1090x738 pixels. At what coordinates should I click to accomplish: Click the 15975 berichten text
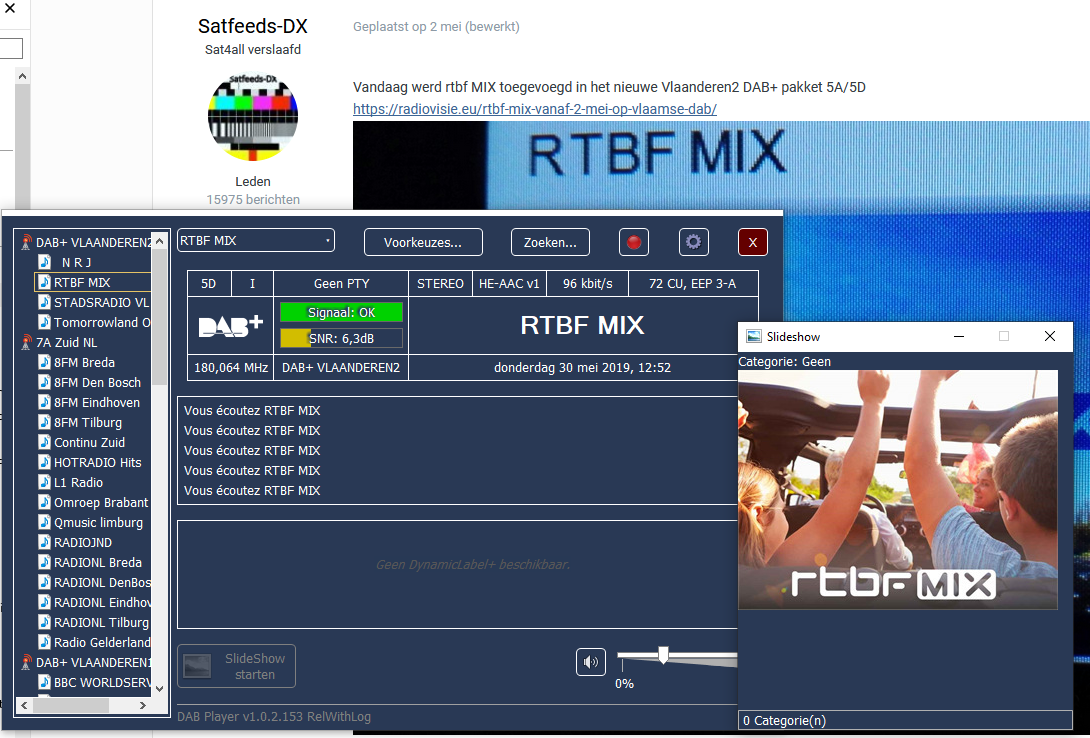(253, 199)
